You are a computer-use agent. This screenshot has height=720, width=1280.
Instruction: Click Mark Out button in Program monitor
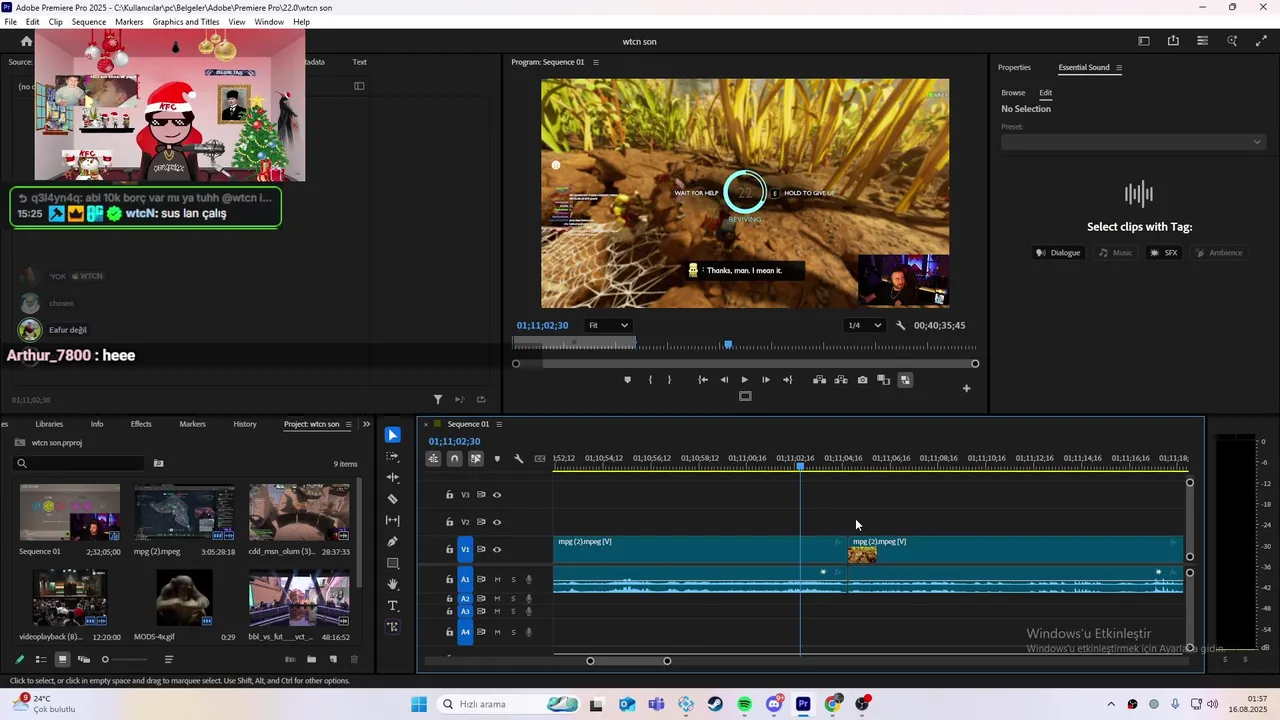tap(670, 380)
